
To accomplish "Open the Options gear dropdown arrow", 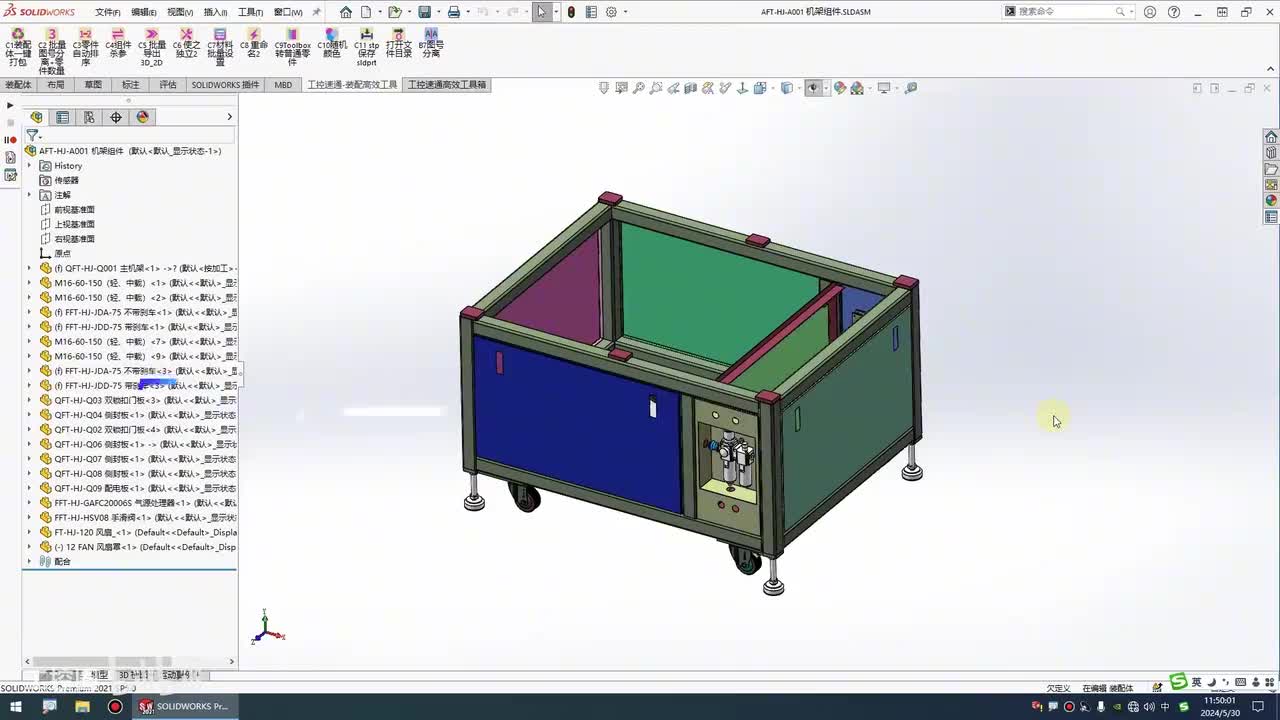I will click(x=625, y=12).
